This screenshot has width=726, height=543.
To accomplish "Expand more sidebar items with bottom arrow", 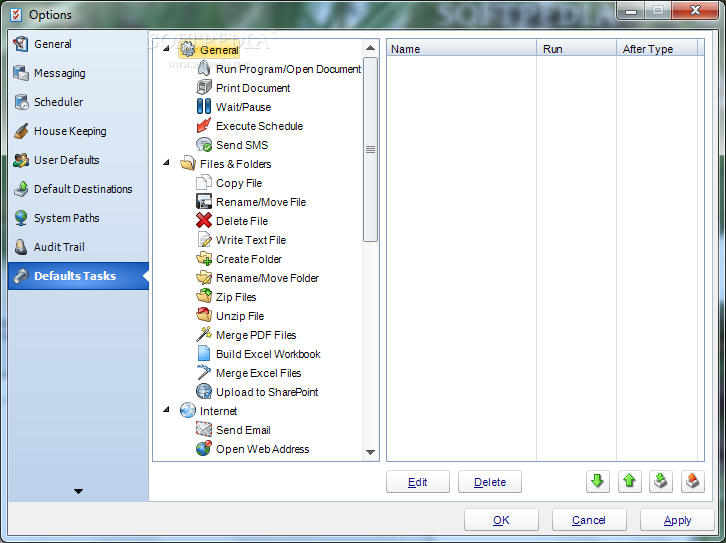I will 78,491.
